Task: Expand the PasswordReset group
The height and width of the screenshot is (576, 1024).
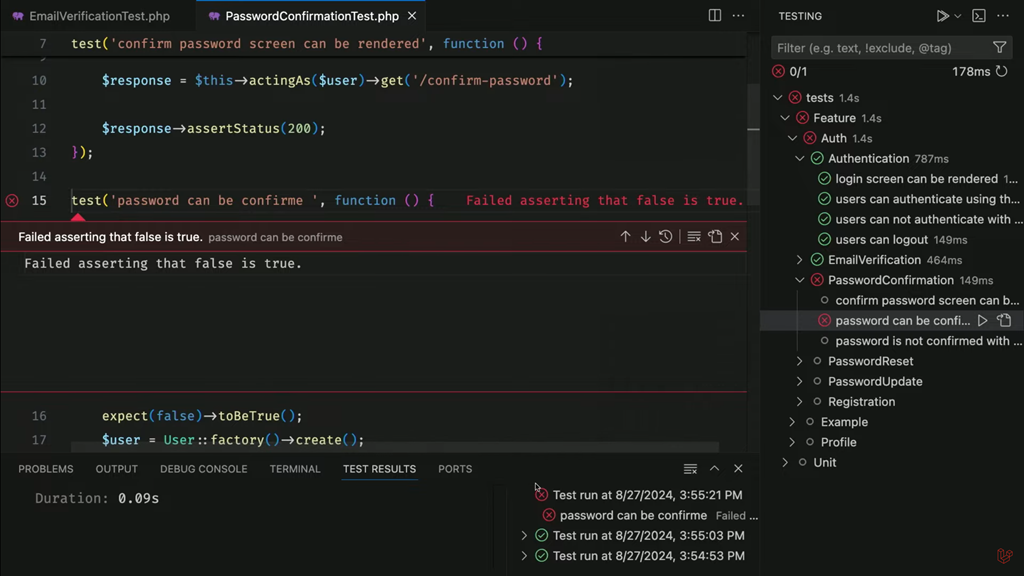Action: pyautogui.click(x=799, y=361)
